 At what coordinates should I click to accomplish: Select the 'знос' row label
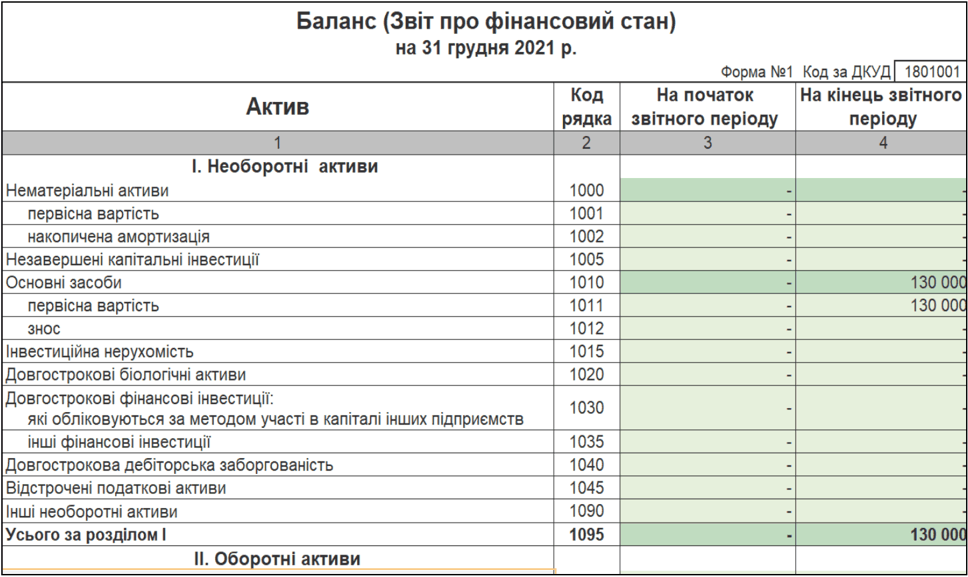[44, 329]
